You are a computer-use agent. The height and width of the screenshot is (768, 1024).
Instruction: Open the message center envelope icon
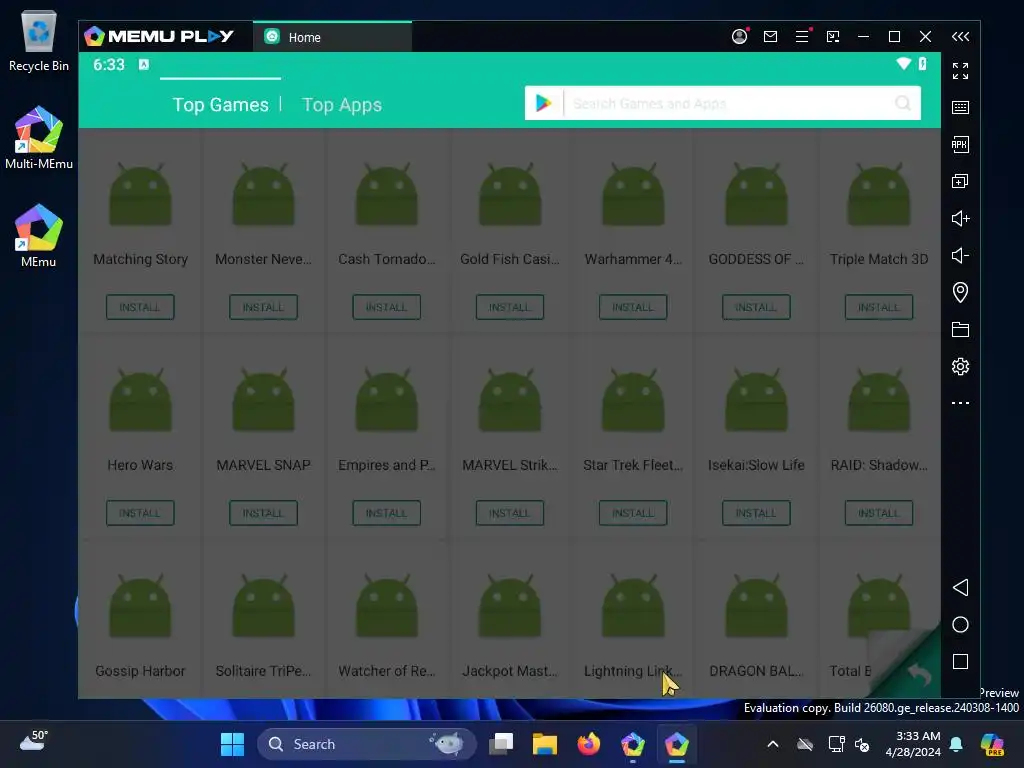[771, 37]
